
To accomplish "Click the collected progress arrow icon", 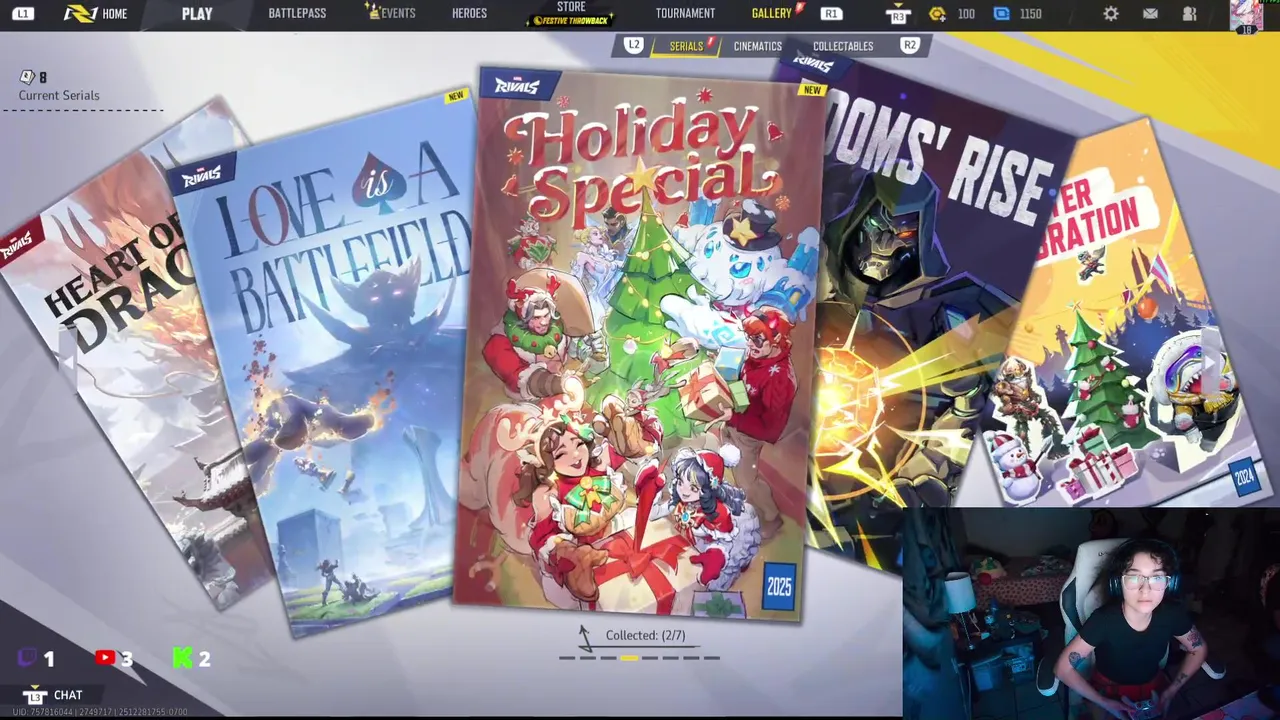I will 585,638.
